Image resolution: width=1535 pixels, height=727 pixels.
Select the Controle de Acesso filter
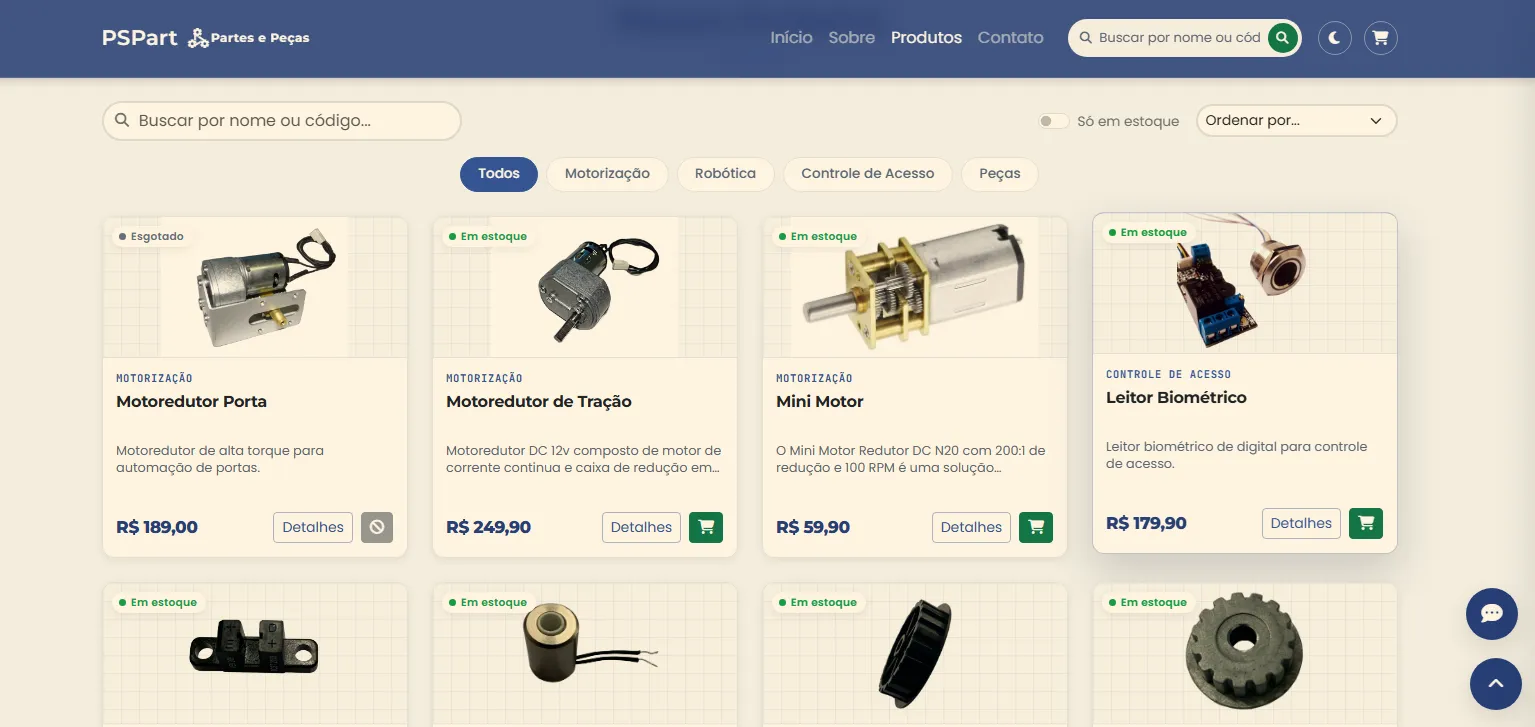point(868,174)
